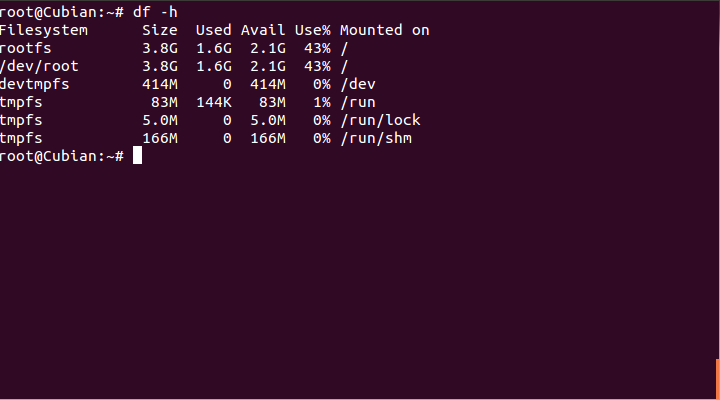The height and width of the screenshot is (400, 720).
Task: Click the '1%' usage value for /run
Action: click(322, 102)
